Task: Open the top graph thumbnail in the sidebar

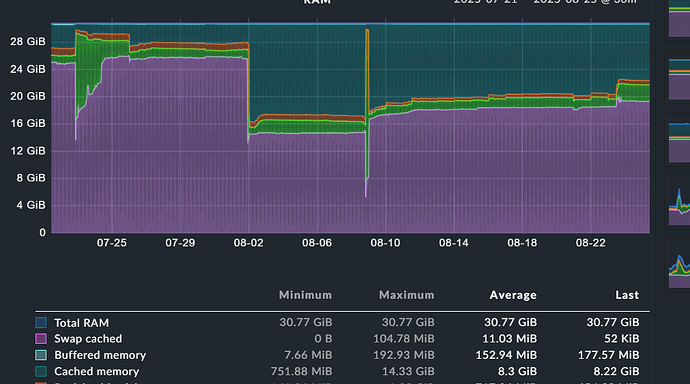Action: (x=678, y=18)
